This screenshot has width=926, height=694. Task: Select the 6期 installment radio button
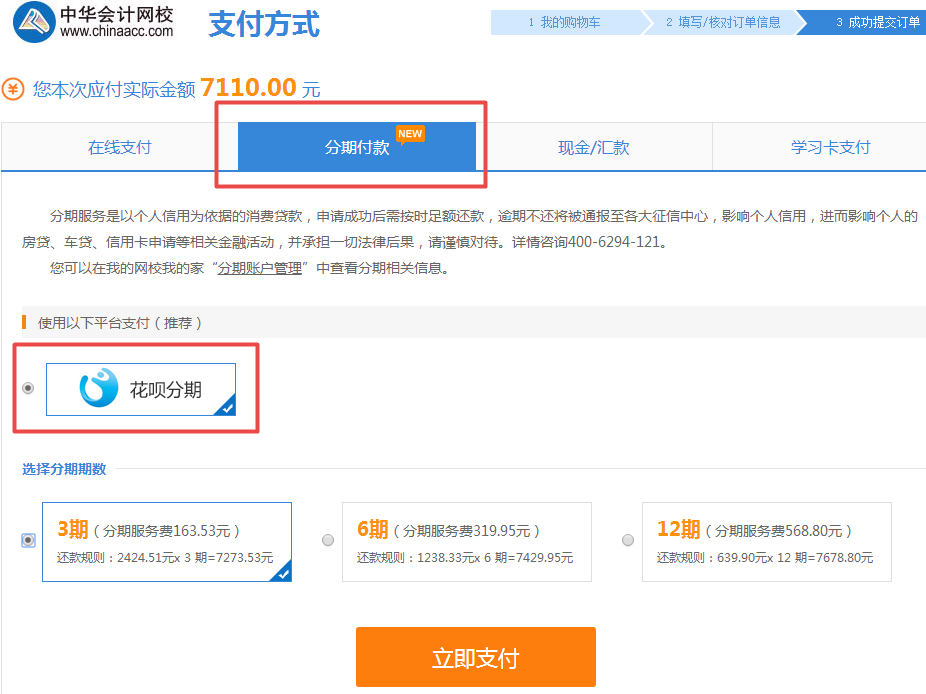[x=328, y=540]
